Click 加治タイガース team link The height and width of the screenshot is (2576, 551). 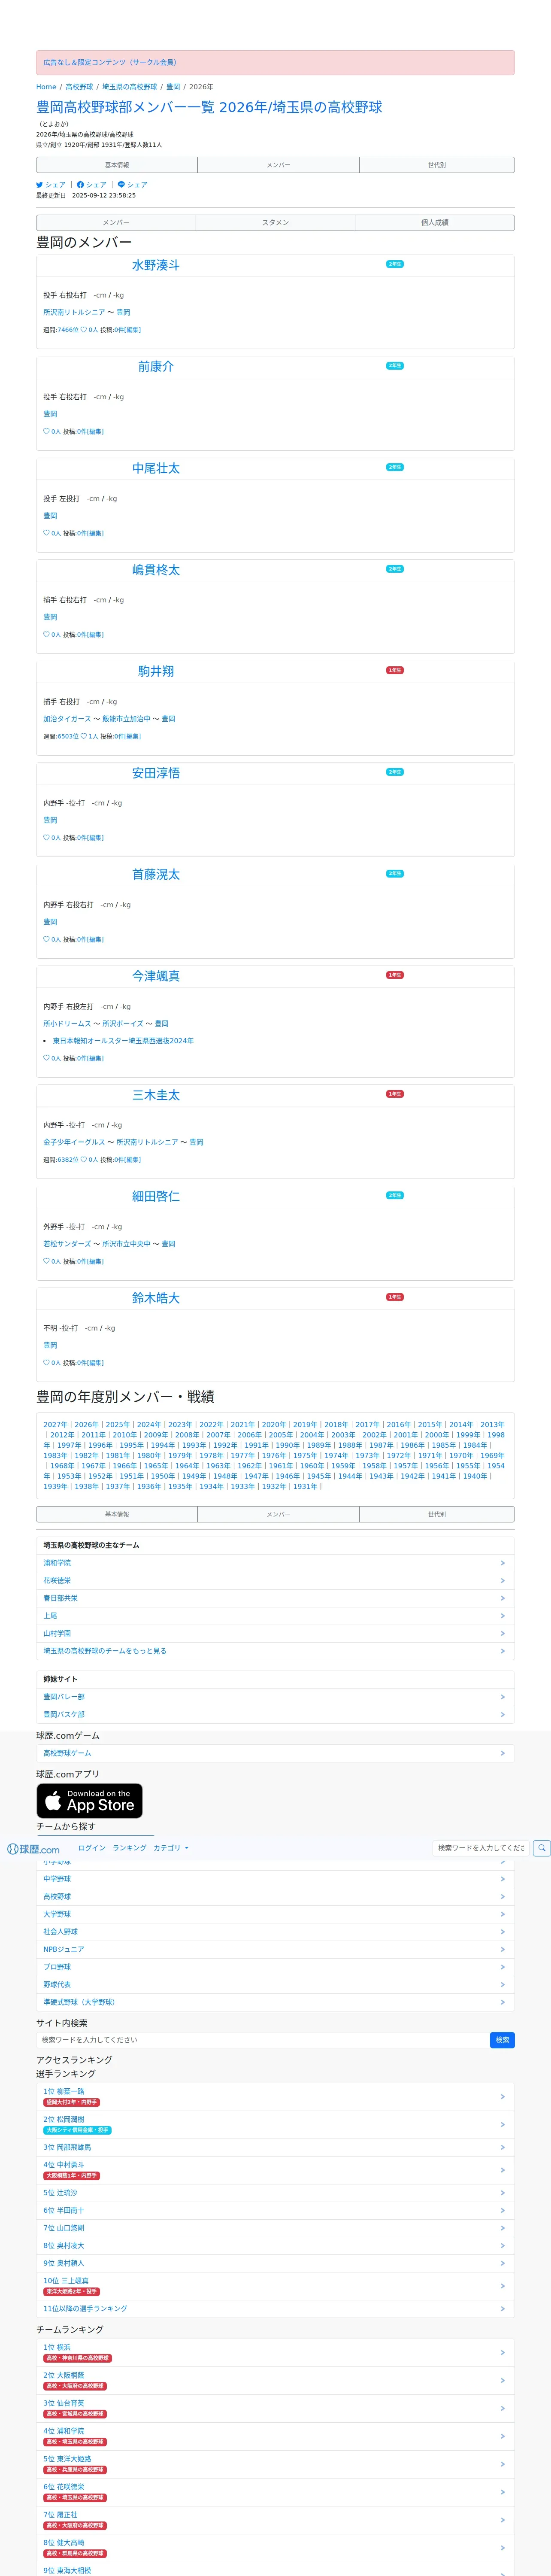tap(67, 719)
